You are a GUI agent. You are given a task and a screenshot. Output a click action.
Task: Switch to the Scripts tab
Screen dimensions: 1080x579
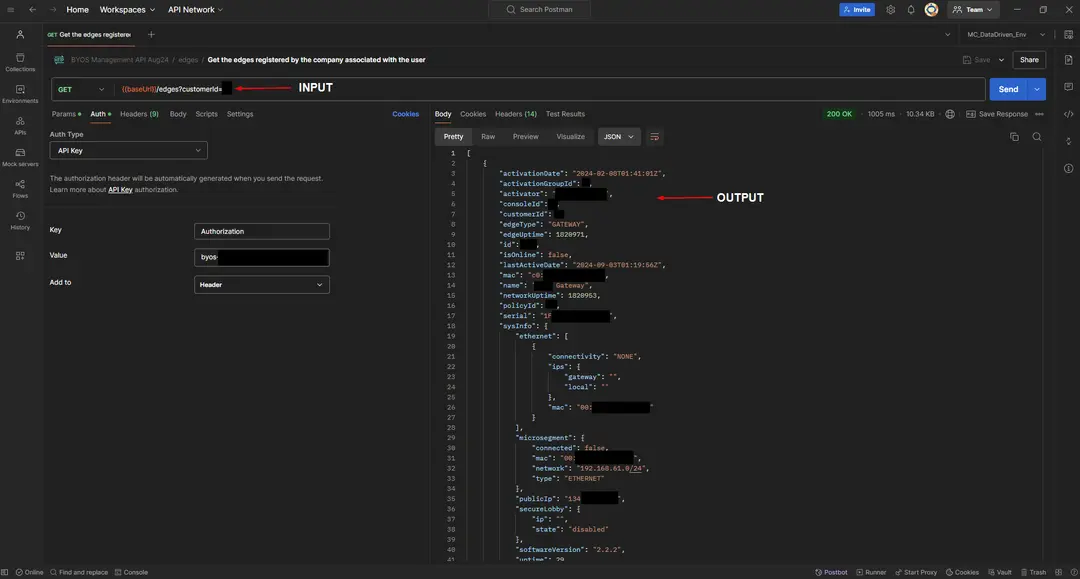coord(206,114)
